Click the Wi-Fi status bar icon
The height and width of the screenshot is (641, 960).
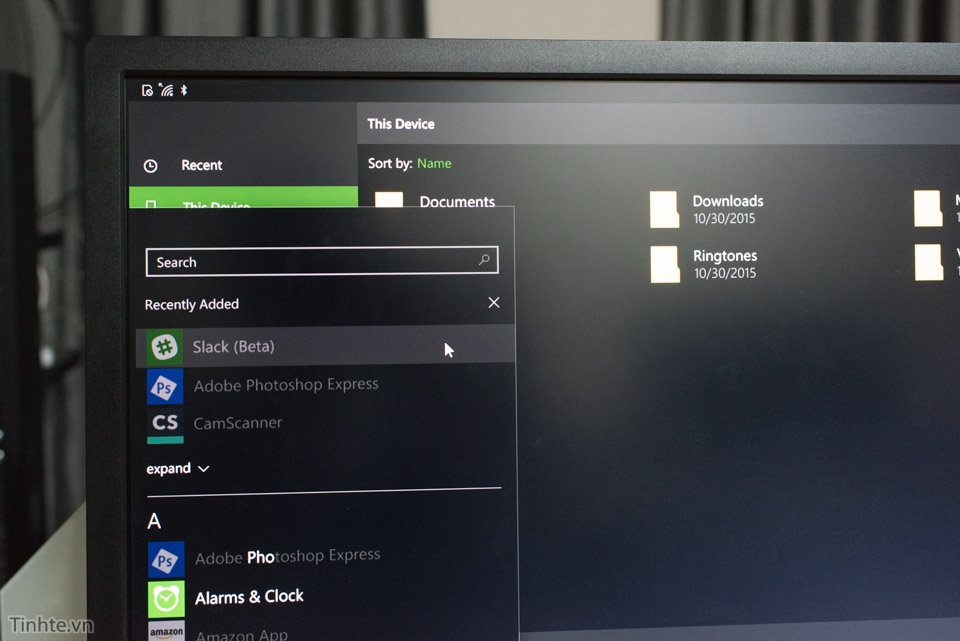point(166,91)
